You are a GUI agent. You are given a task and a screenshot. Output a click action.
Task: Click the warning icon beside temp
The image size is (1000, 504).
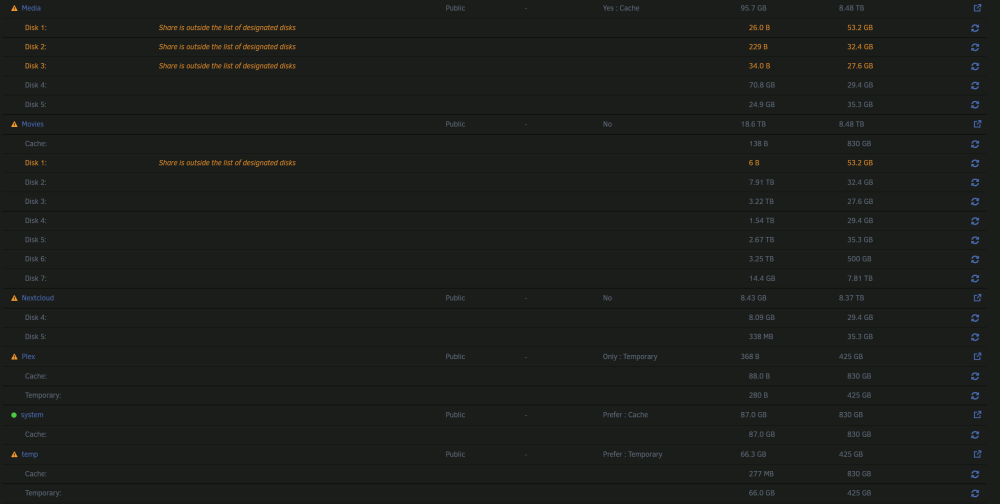(14, 454)
